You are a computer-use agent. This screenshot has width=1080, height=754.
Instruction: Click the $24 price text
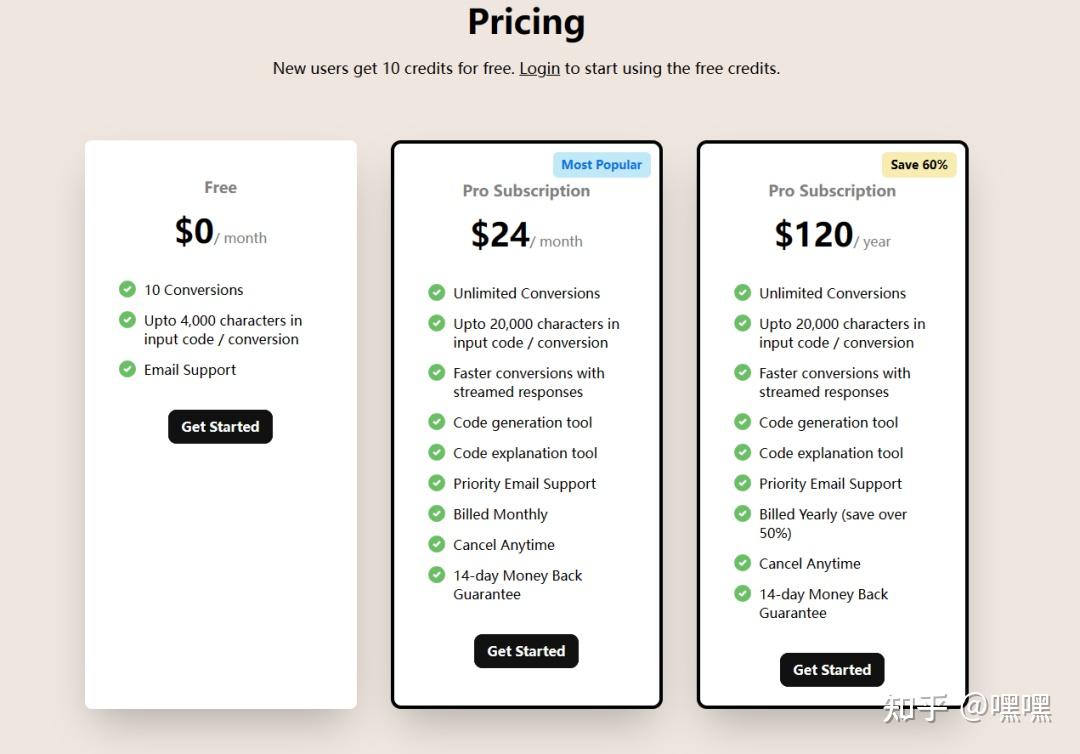click(500, 235)
